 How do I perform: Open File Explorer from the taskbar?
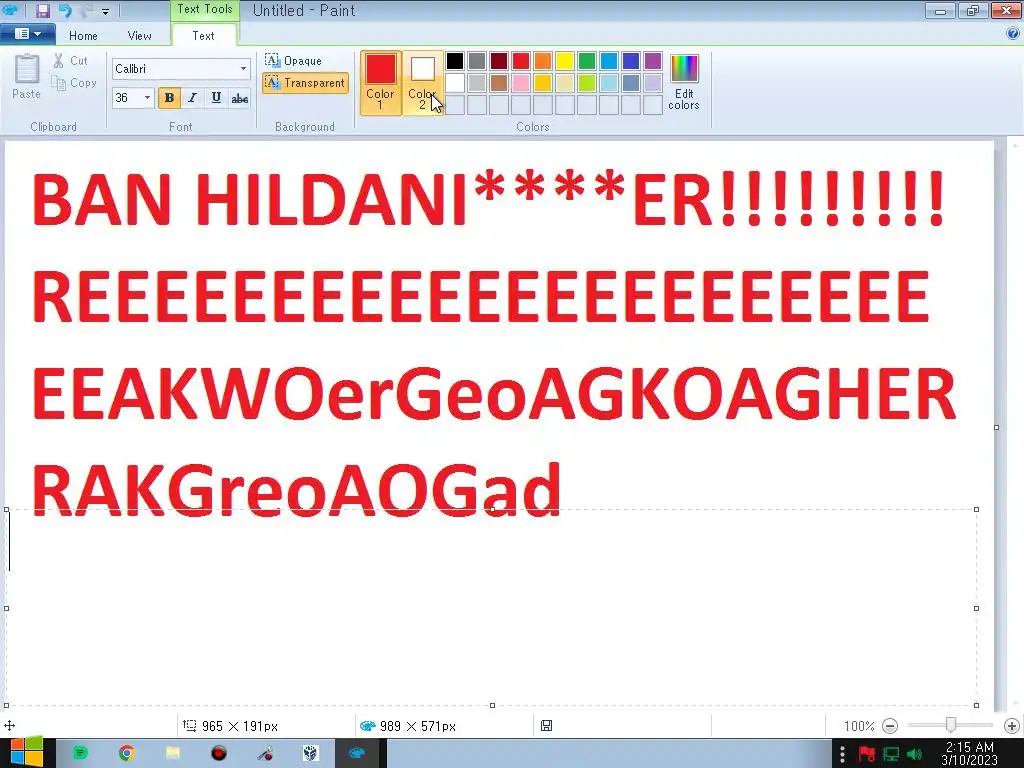pos(172,754)
